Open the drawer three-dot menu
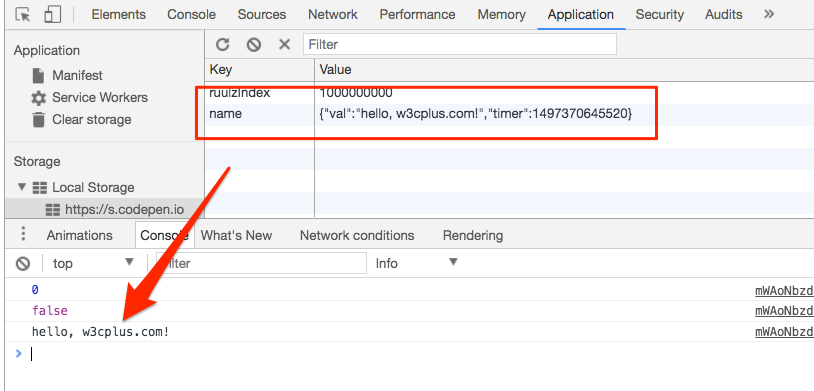The height and width of the screenshot is (391, 814). 23,235
